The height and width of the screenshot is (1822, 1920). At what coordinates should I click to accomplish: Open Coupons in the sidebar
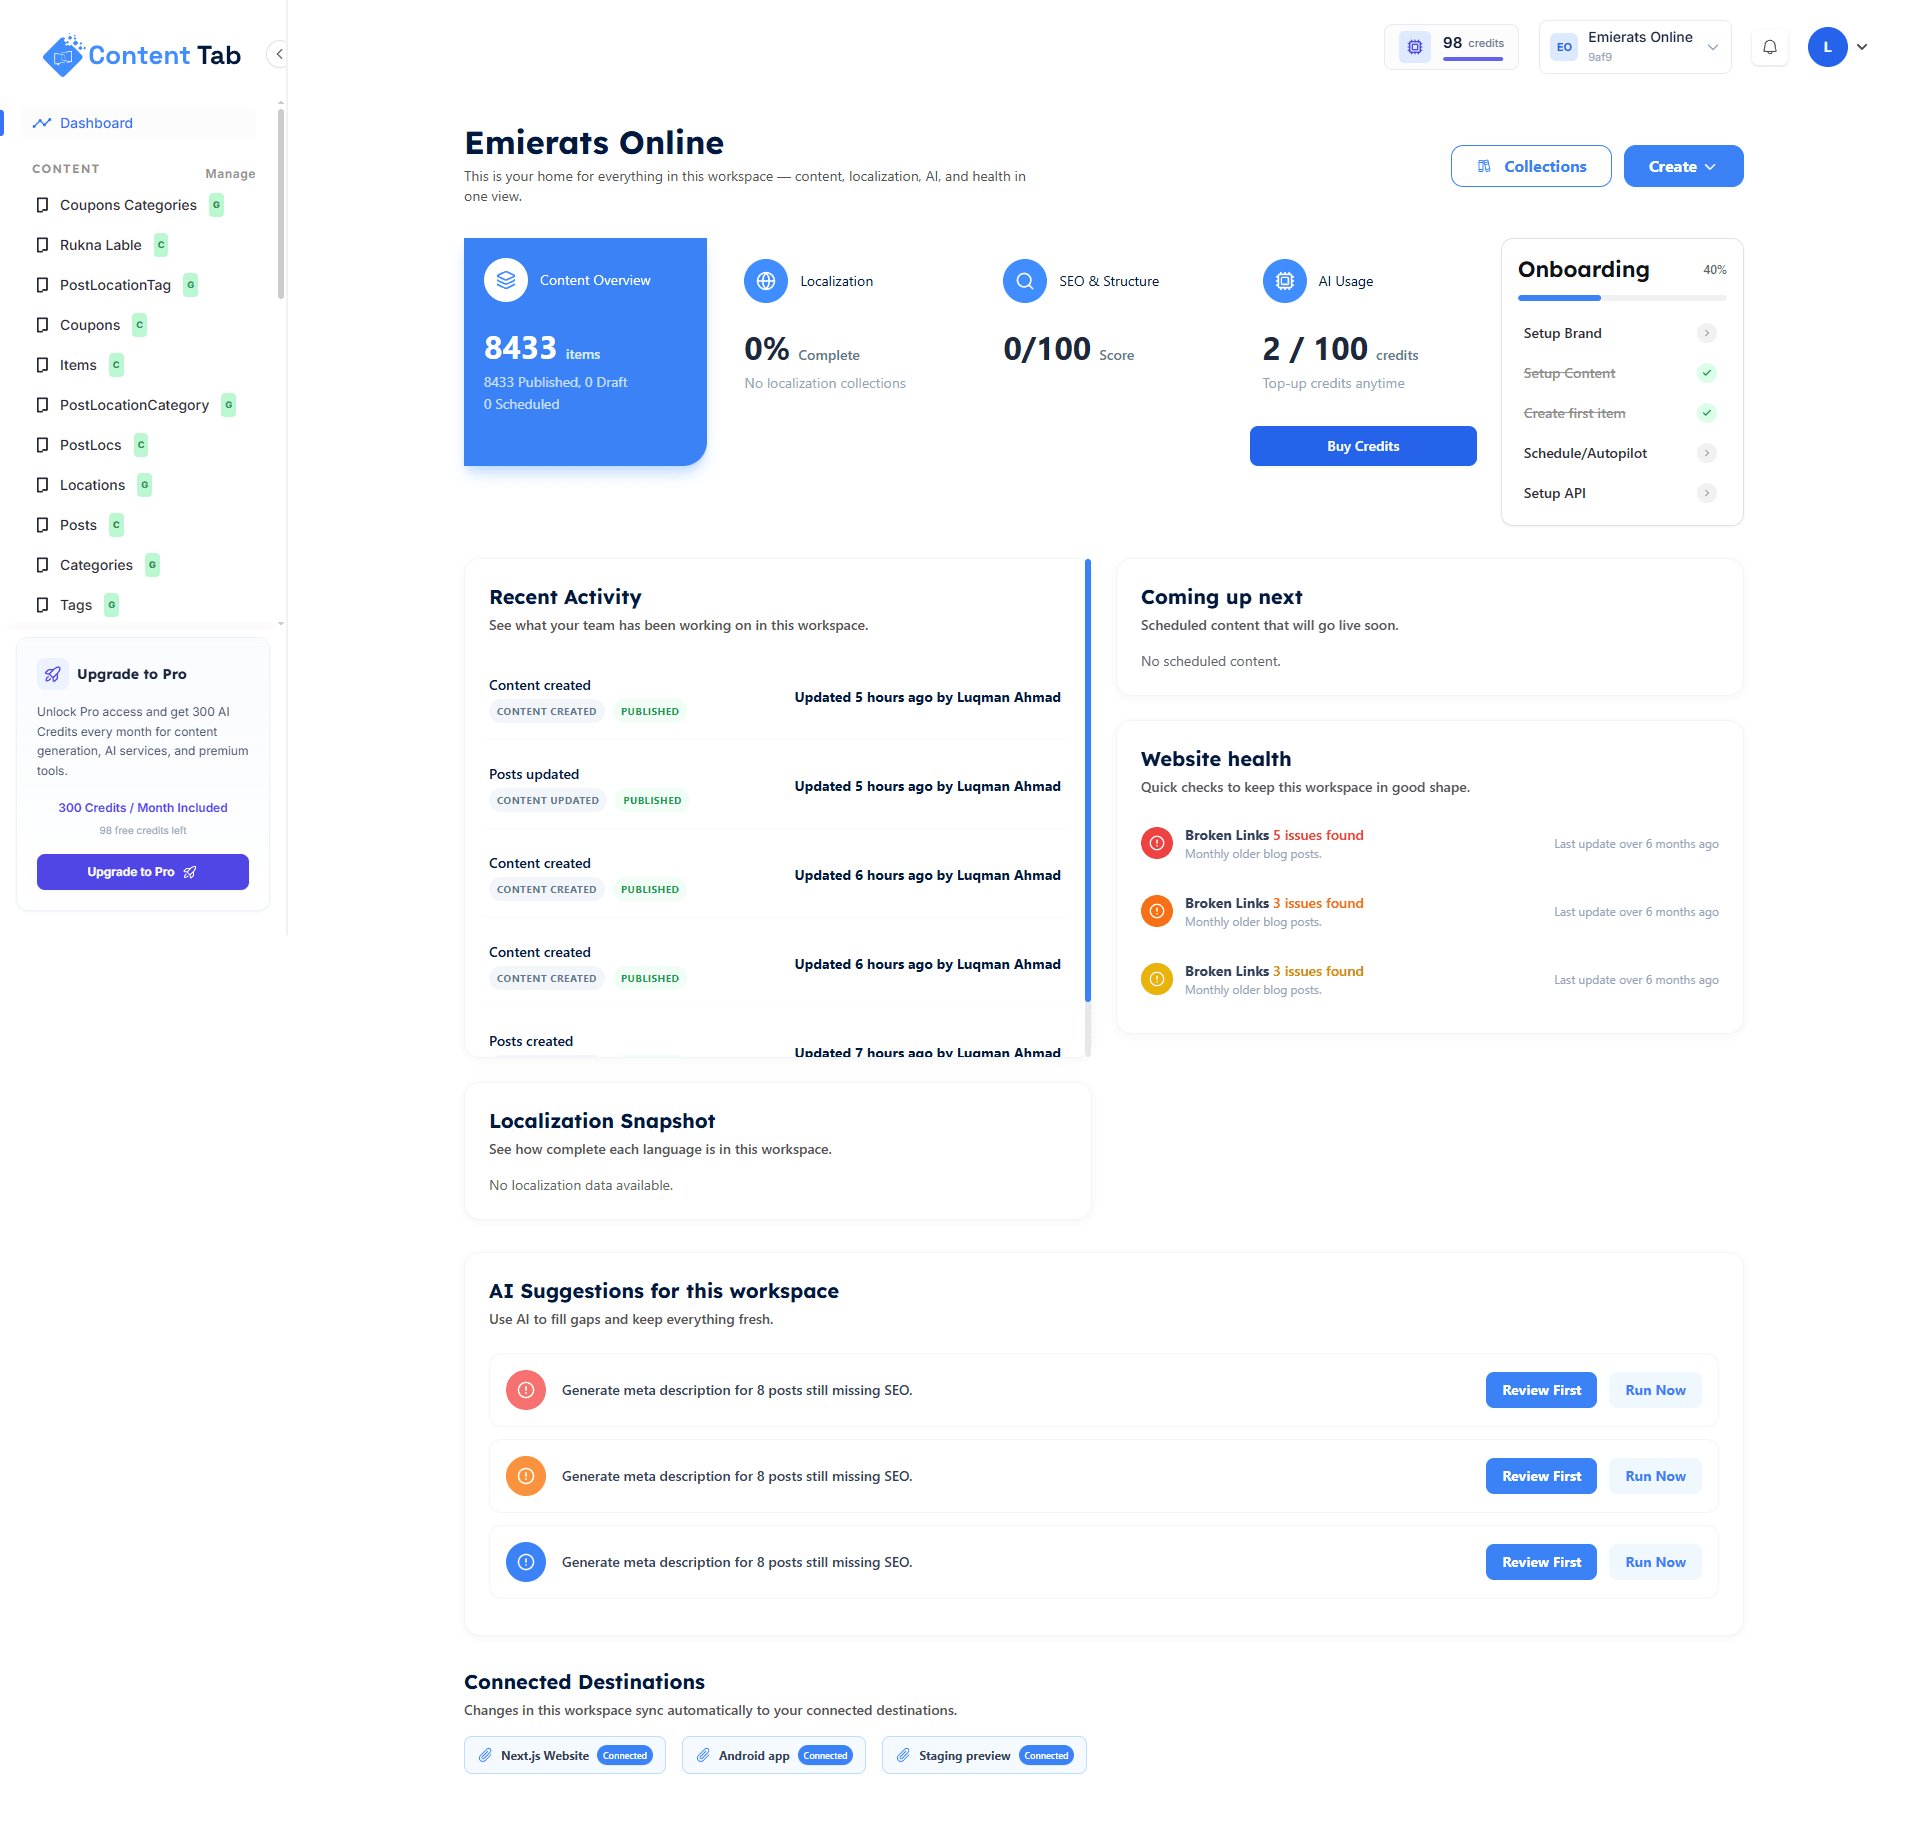(x=90, y=325)
